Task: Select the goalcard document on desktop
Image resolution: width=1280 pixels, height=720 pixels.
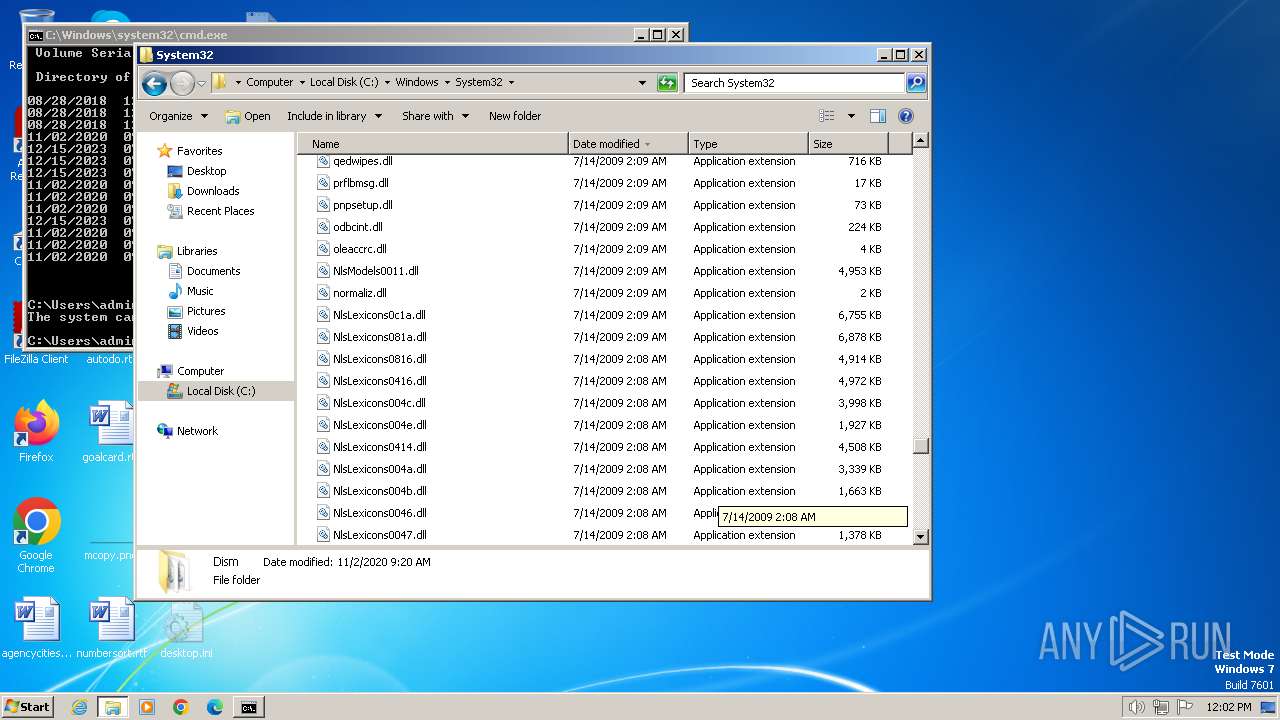Action: (110, 432)
